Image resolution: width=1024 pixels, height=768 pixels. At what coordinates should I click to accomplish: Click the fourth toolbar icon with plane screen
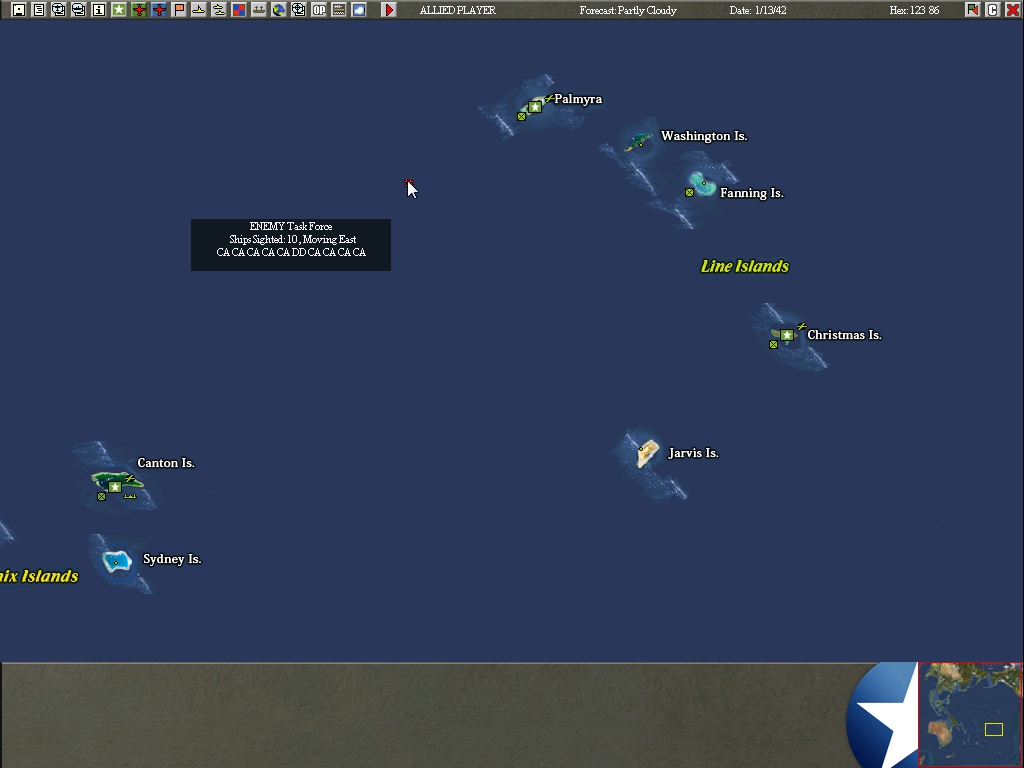click(x=78, y=10)
